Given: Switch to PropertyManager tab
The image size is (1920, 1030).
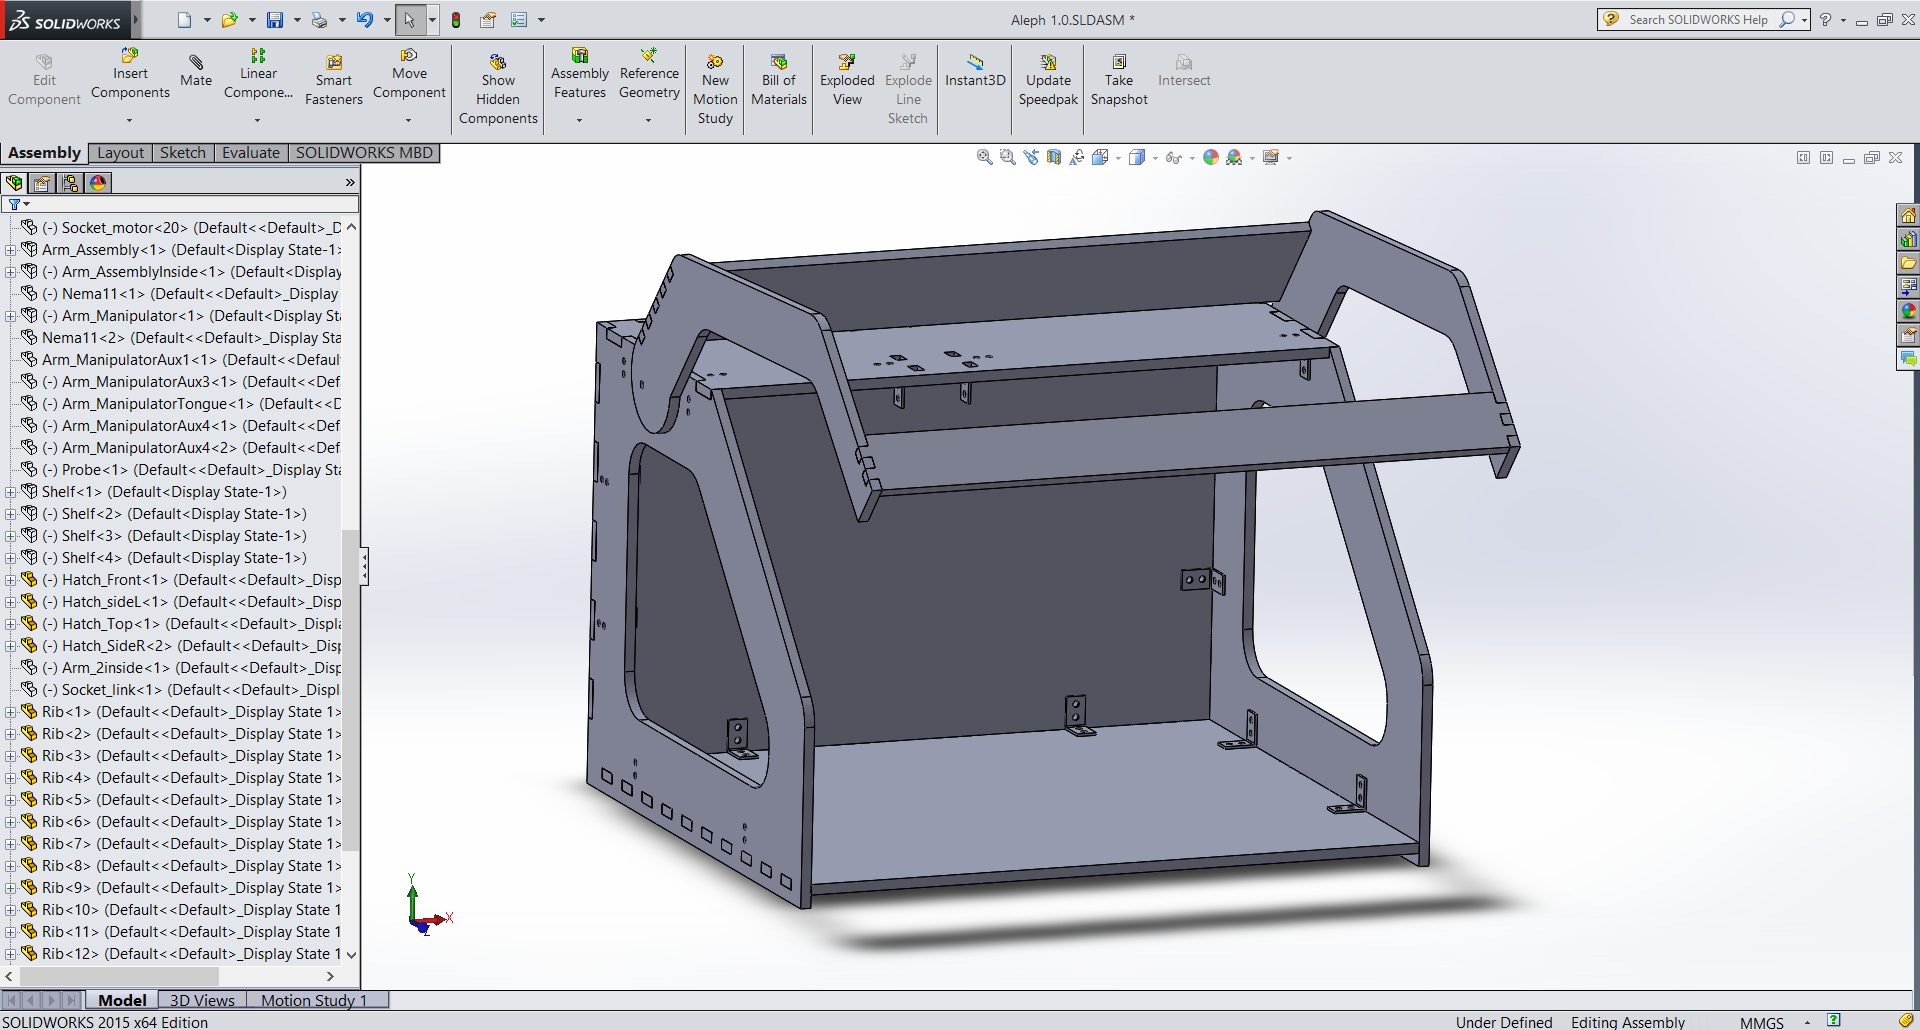Looking at the screenshot, I should pos(42,183).
